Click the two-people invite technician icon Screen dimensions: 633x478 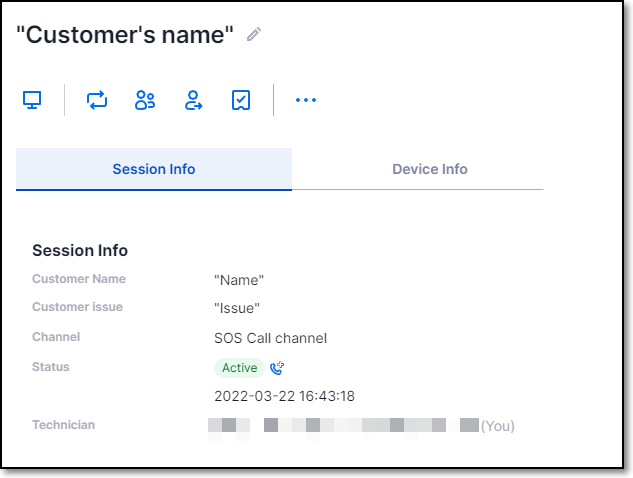[145, 100]
